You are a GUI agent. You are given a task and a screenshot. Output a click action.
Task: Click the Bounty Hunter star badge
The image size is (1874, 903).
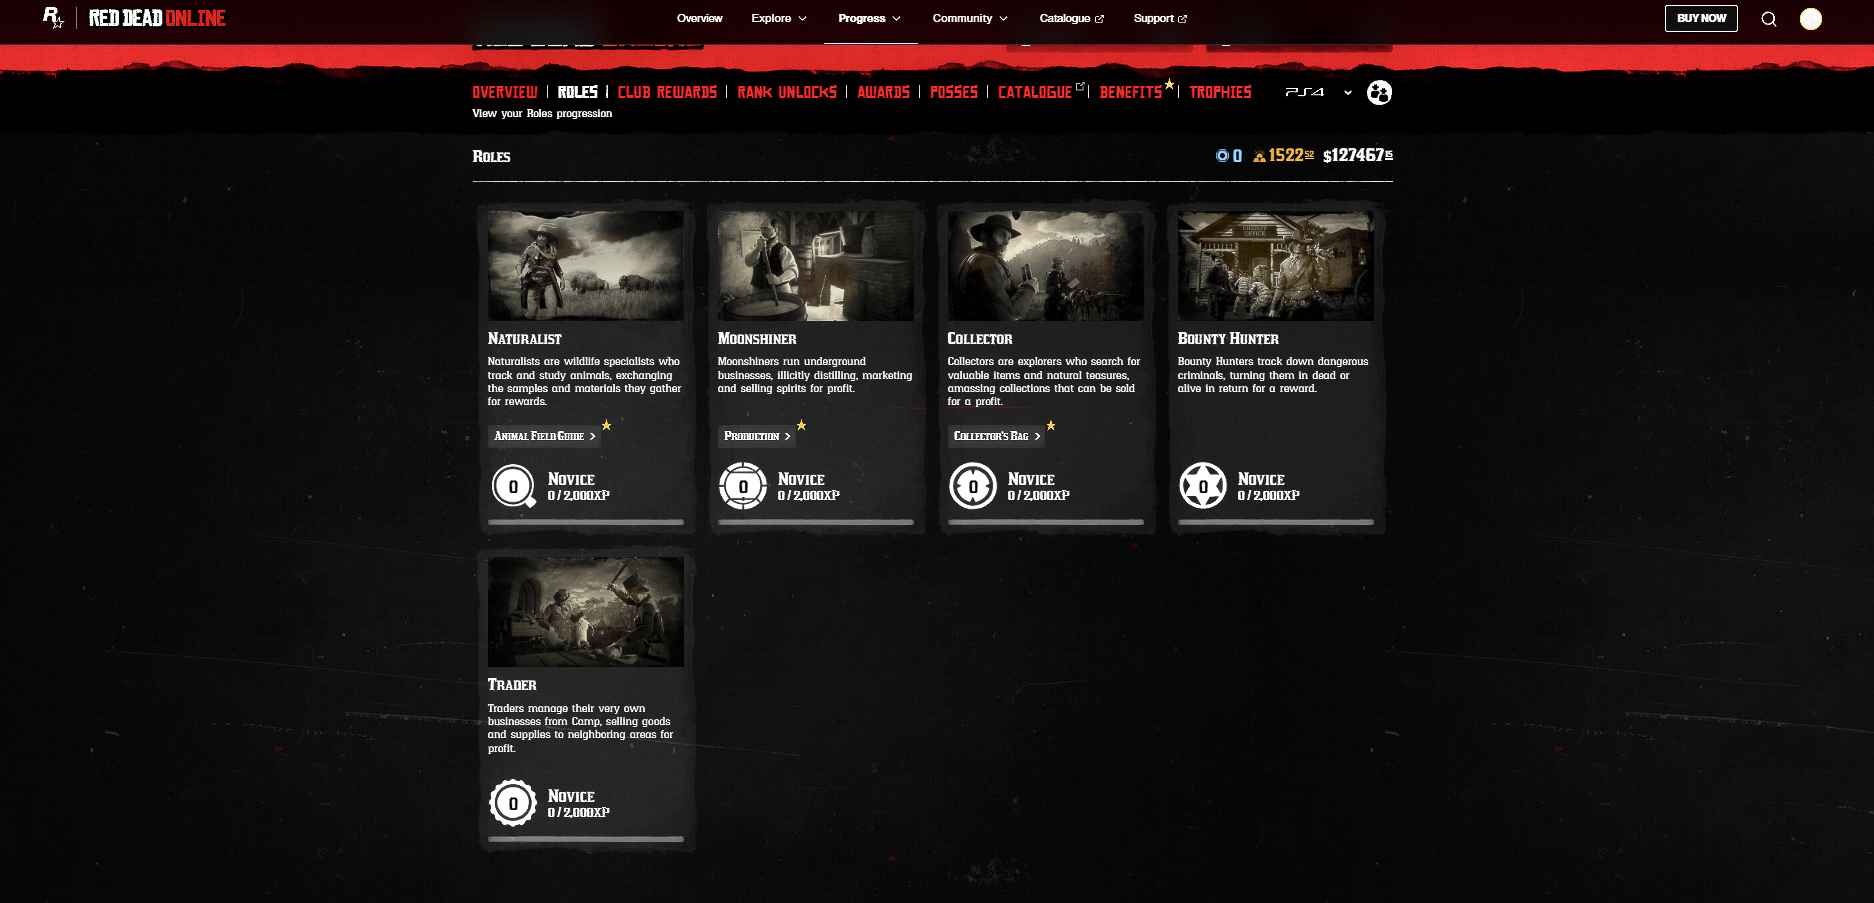(x=1203, y=487)
